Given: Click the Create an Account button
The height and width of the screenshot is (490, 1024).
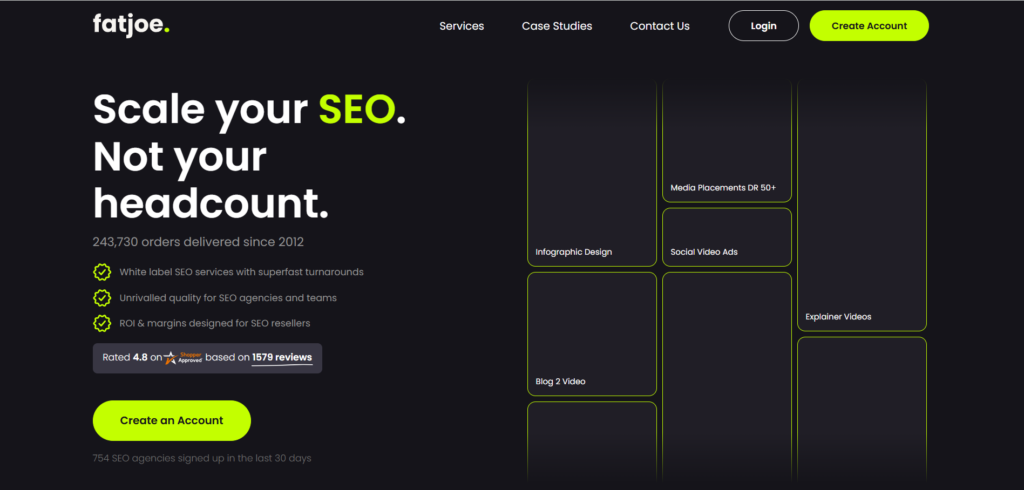Looking at the screenshot, I should point(172,421).
